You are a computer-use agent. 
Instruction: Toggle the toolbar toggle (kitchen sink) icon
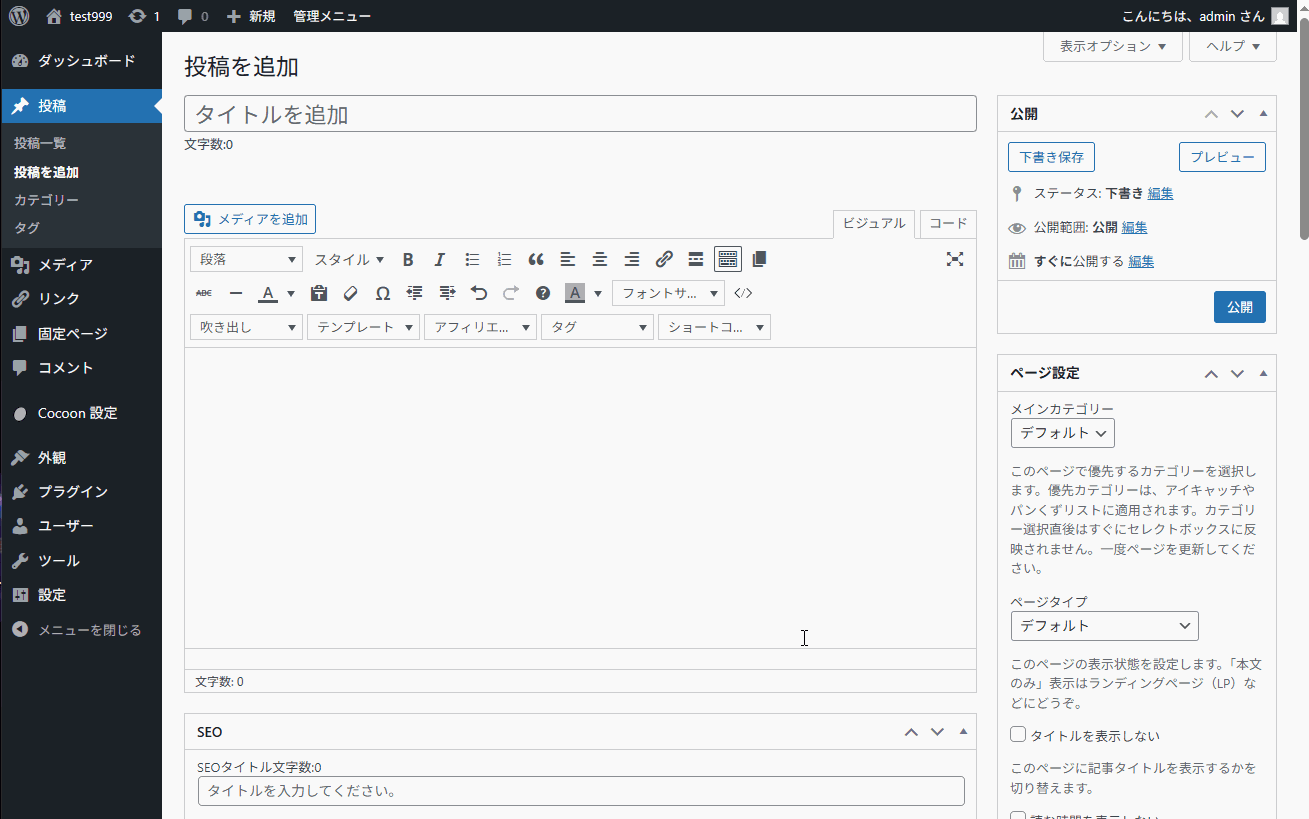[728, 259]
